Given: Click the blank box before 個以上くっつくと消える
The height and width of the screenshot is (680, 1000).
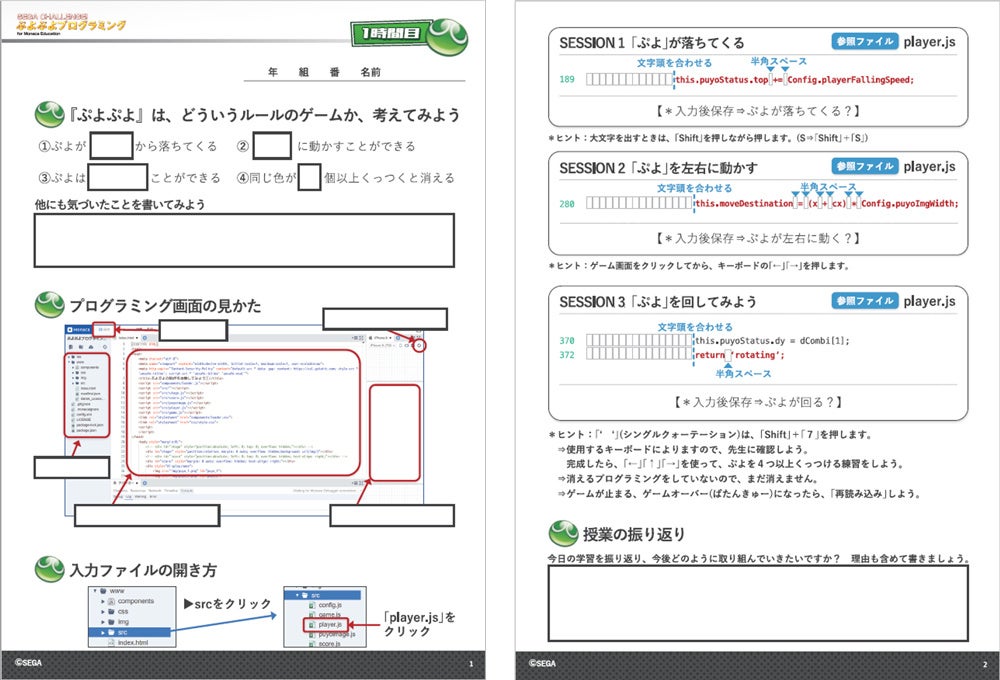Looking at the screenshot, I should [x=309, y=177].
